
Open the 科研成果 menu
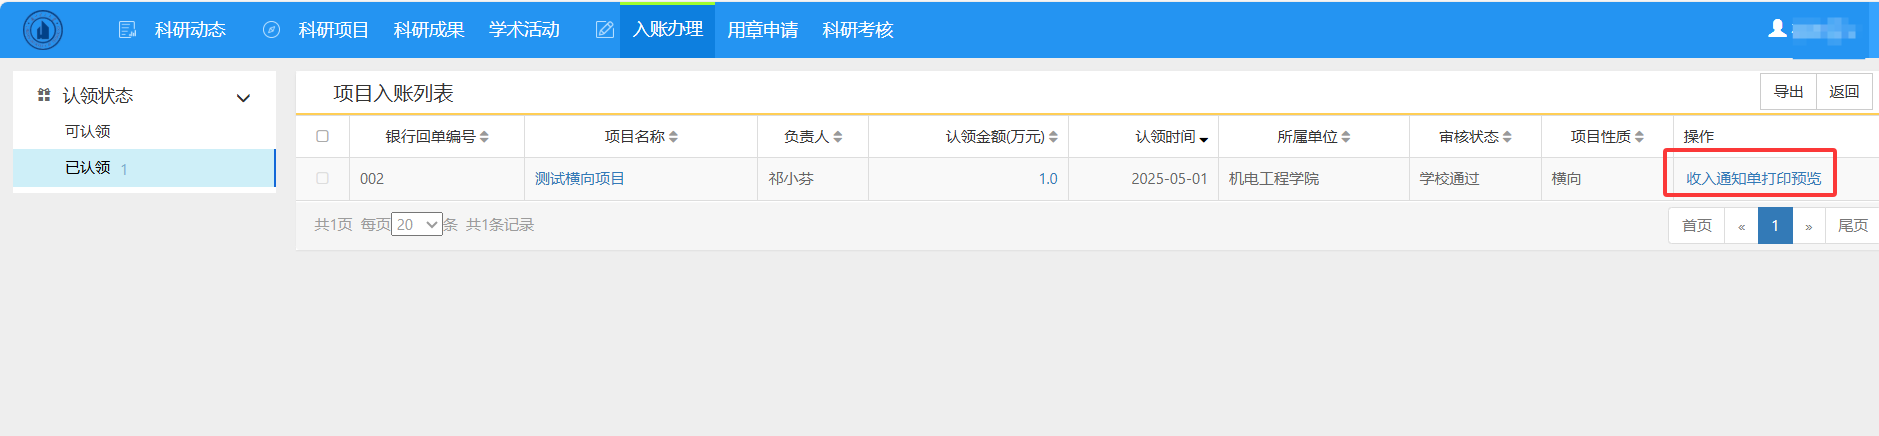coord(429,30)
